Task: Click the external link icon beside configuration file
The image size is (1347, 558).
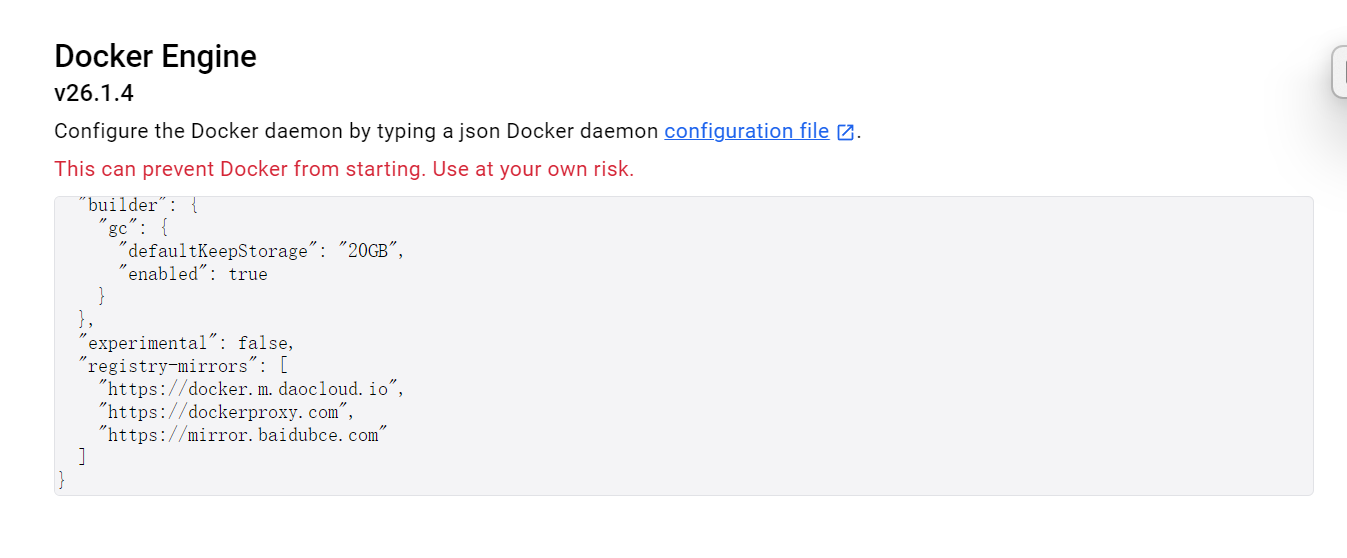Action: [845, 132]
